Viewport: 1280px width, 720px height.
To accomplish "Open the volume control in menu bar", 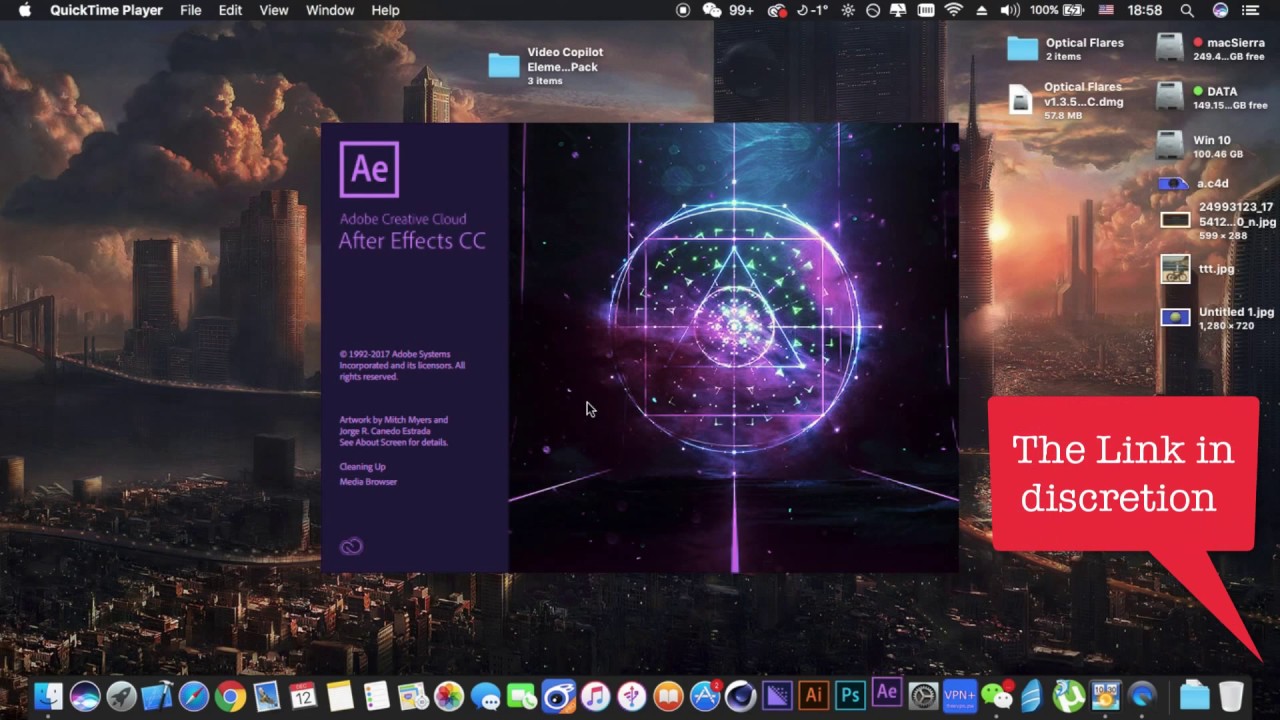I will coord(1010,10).
